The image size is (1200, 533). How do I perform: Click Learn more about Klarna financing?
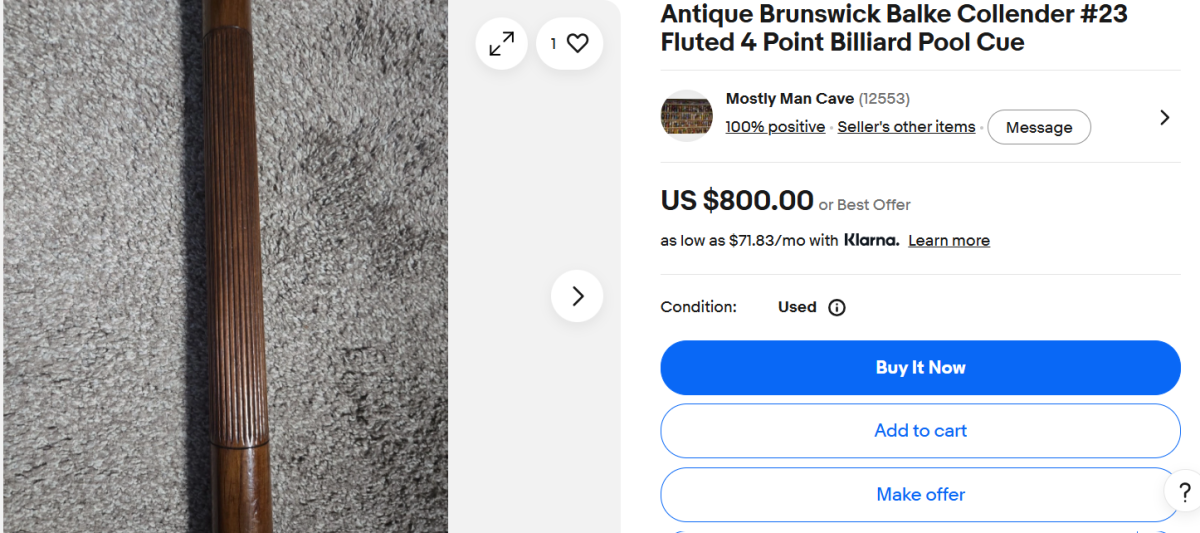coord(949,241)
